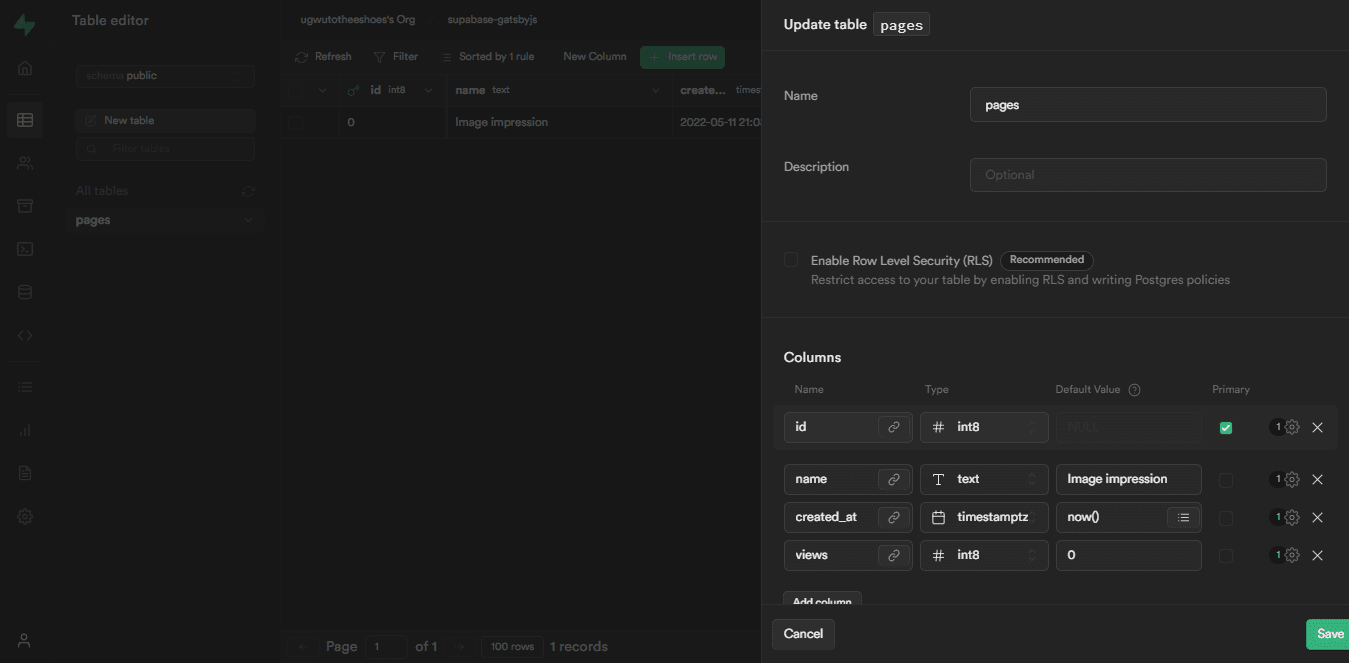Open default value suggestions list for created_at
The height and width of the screenshot is (663, 1349).
(x=1183, y=517)
